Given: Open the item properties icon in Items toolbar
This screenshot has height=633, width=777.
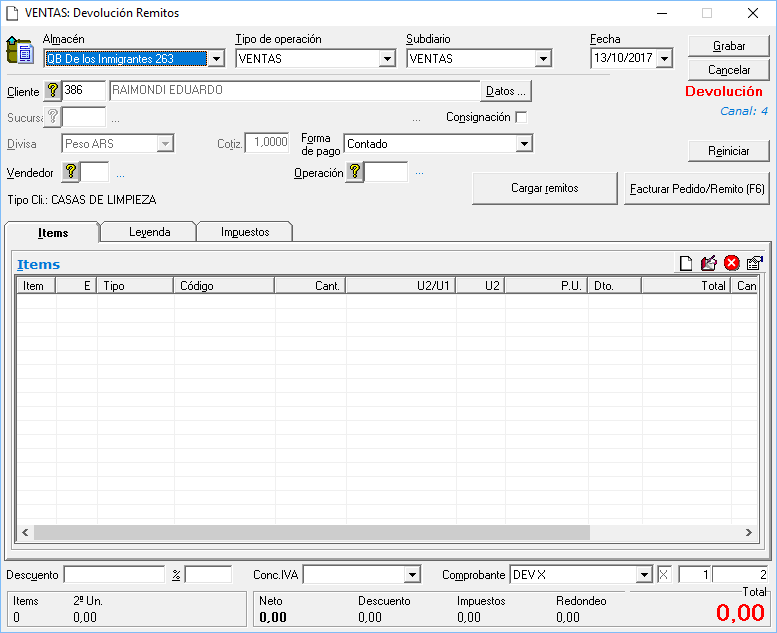Looking at the screenshot, I should (755, 264).
